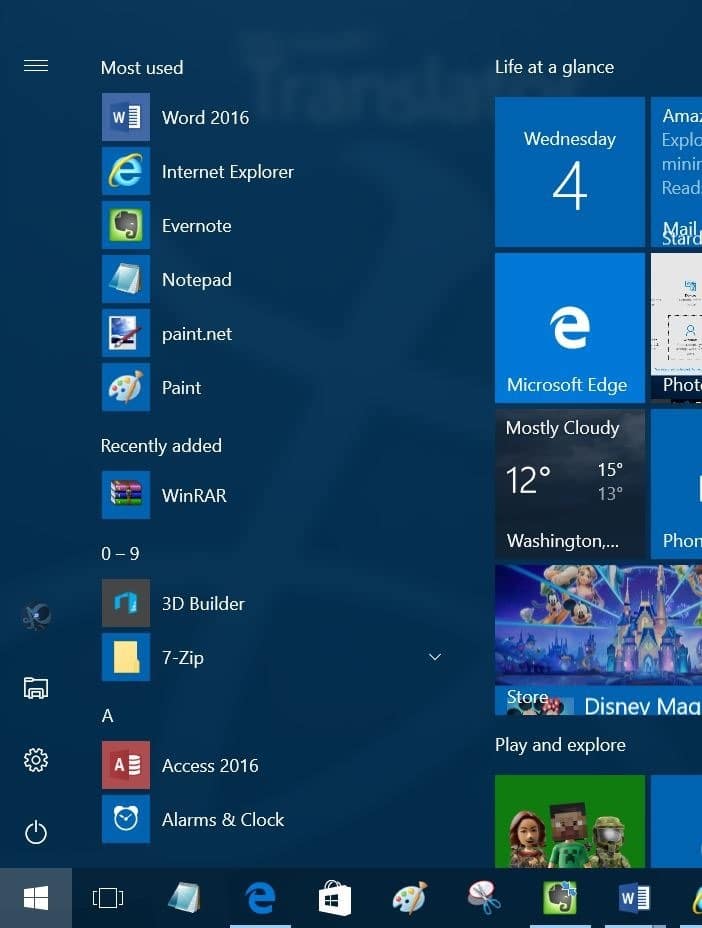
Task: Click the 'Recently added' heading
Action: point(161,446)
